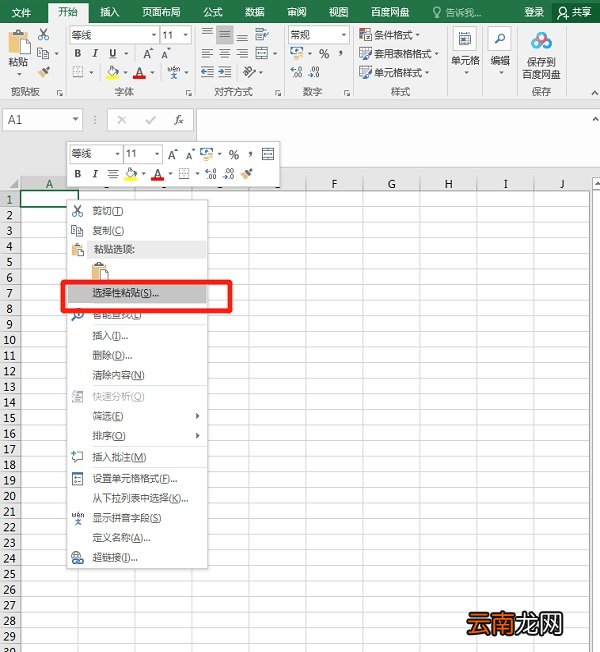
Task: Toggle middle vertical align in ribbon
Action: tap(225, 35)
